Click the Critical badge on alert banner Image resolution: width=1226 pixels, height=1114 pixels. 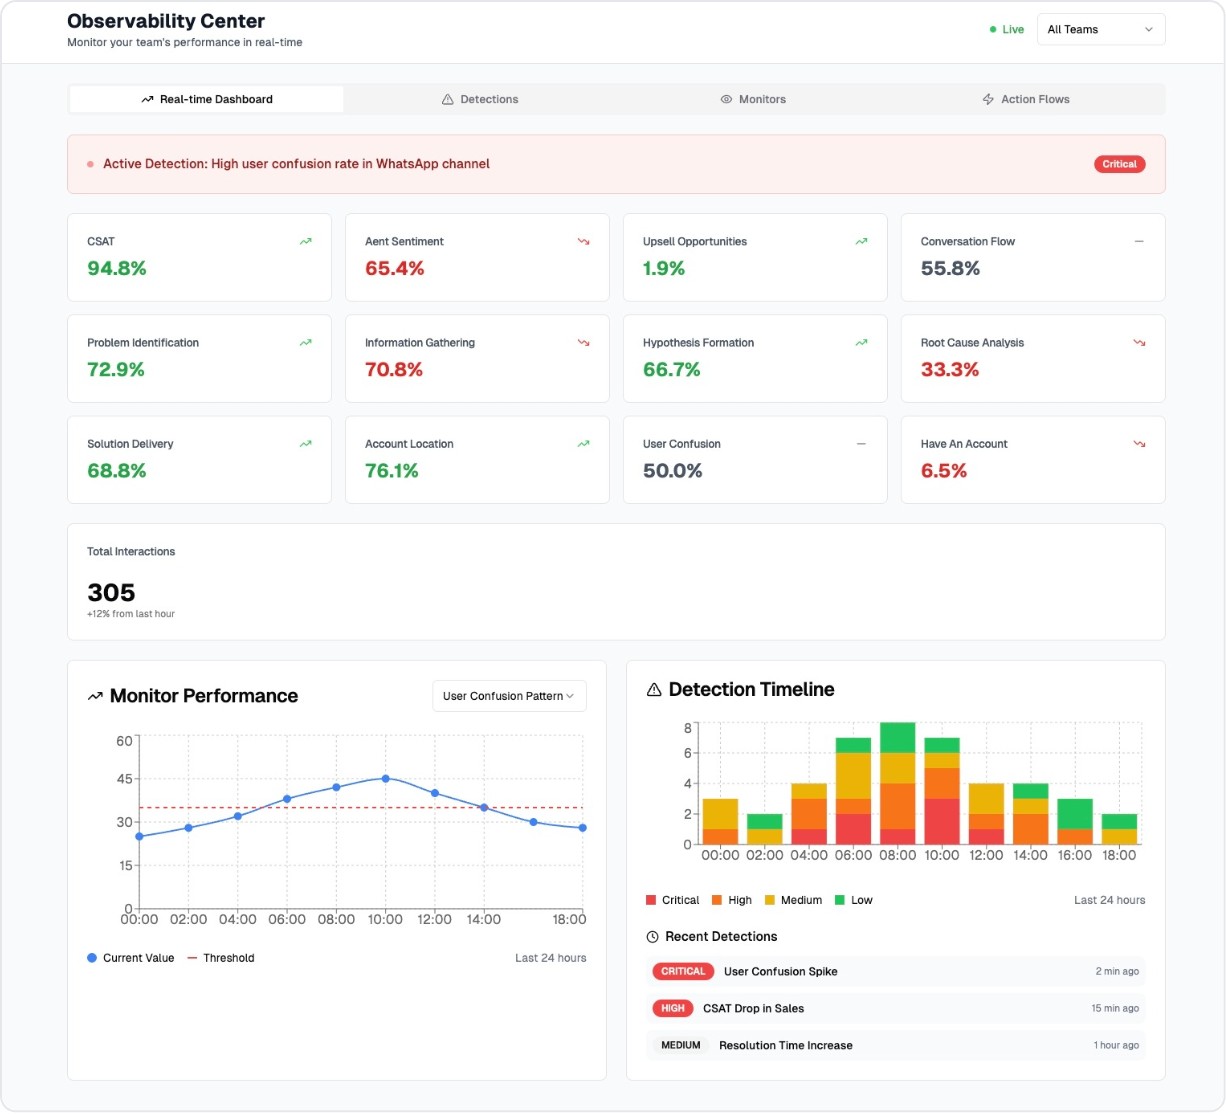coord(1119,164)
